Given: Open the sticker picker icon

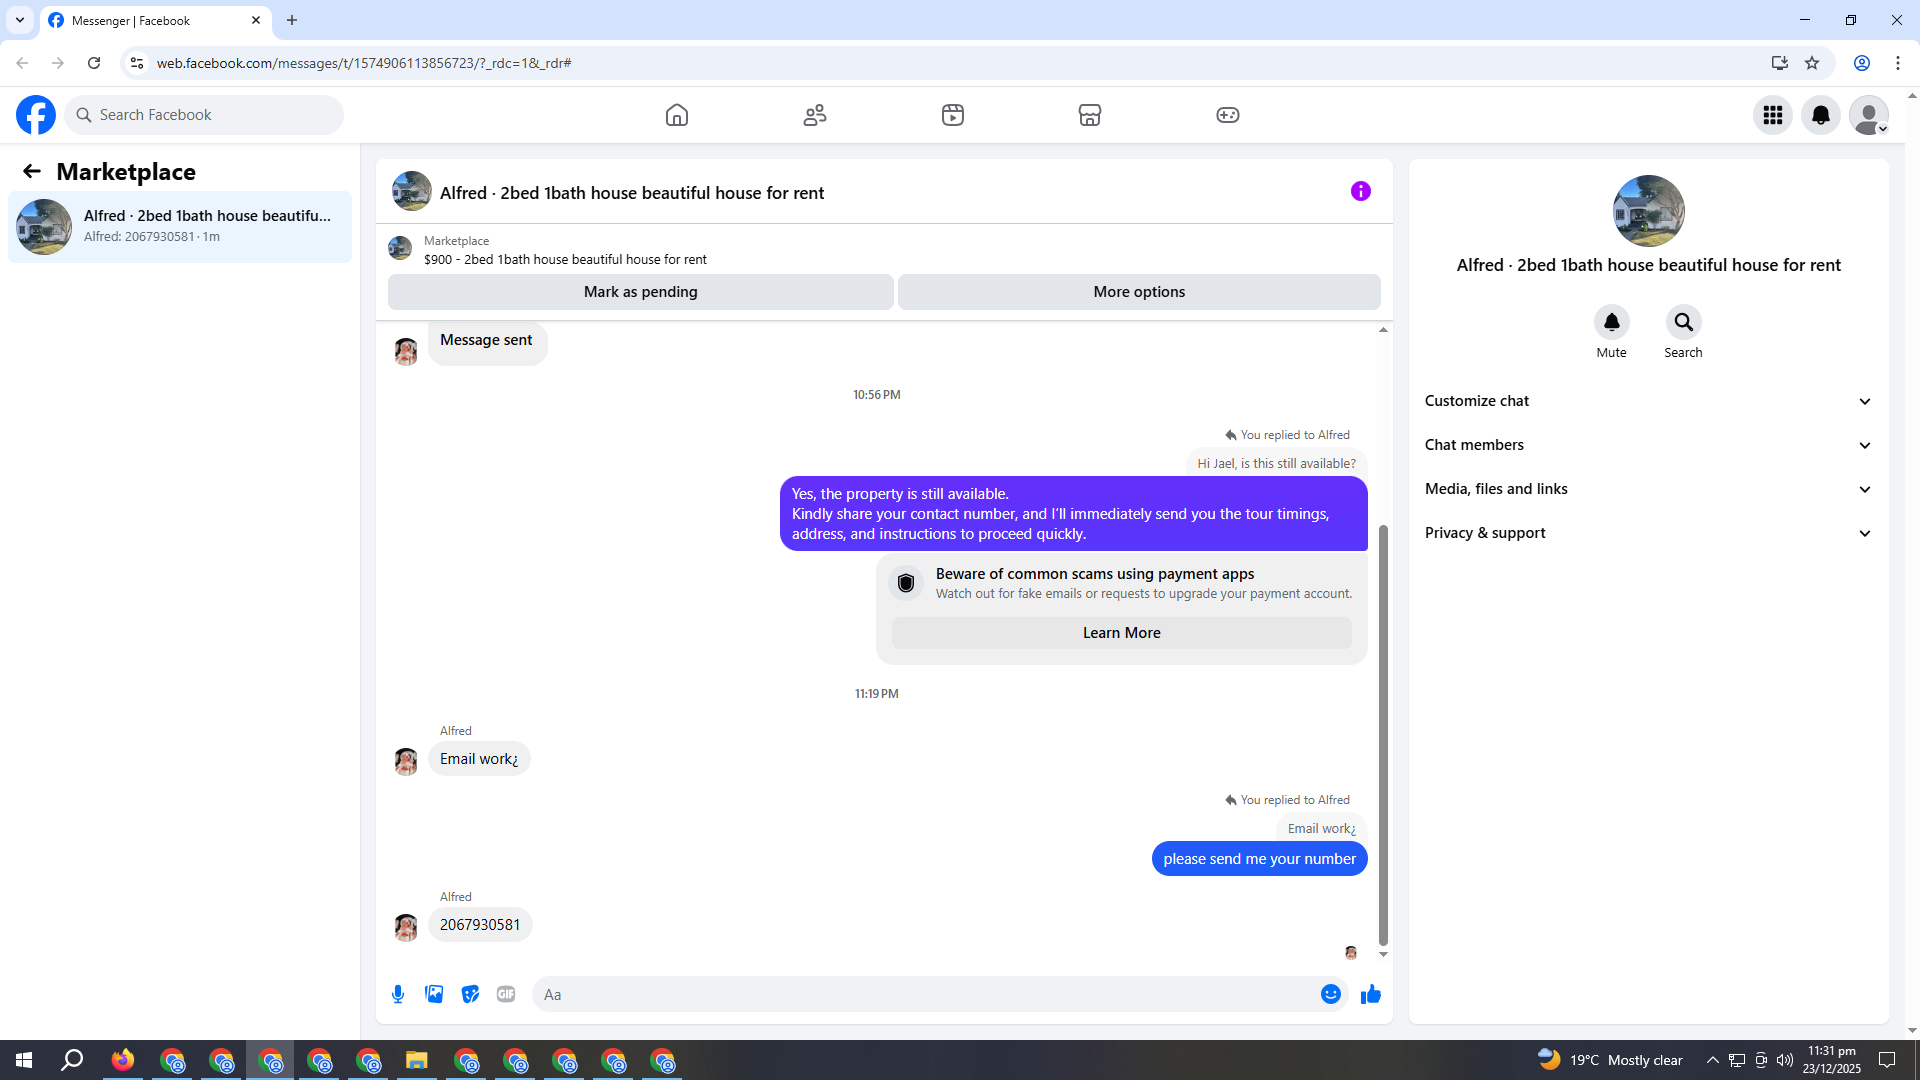Looking at the screenshot, I should tap(470, 994).
